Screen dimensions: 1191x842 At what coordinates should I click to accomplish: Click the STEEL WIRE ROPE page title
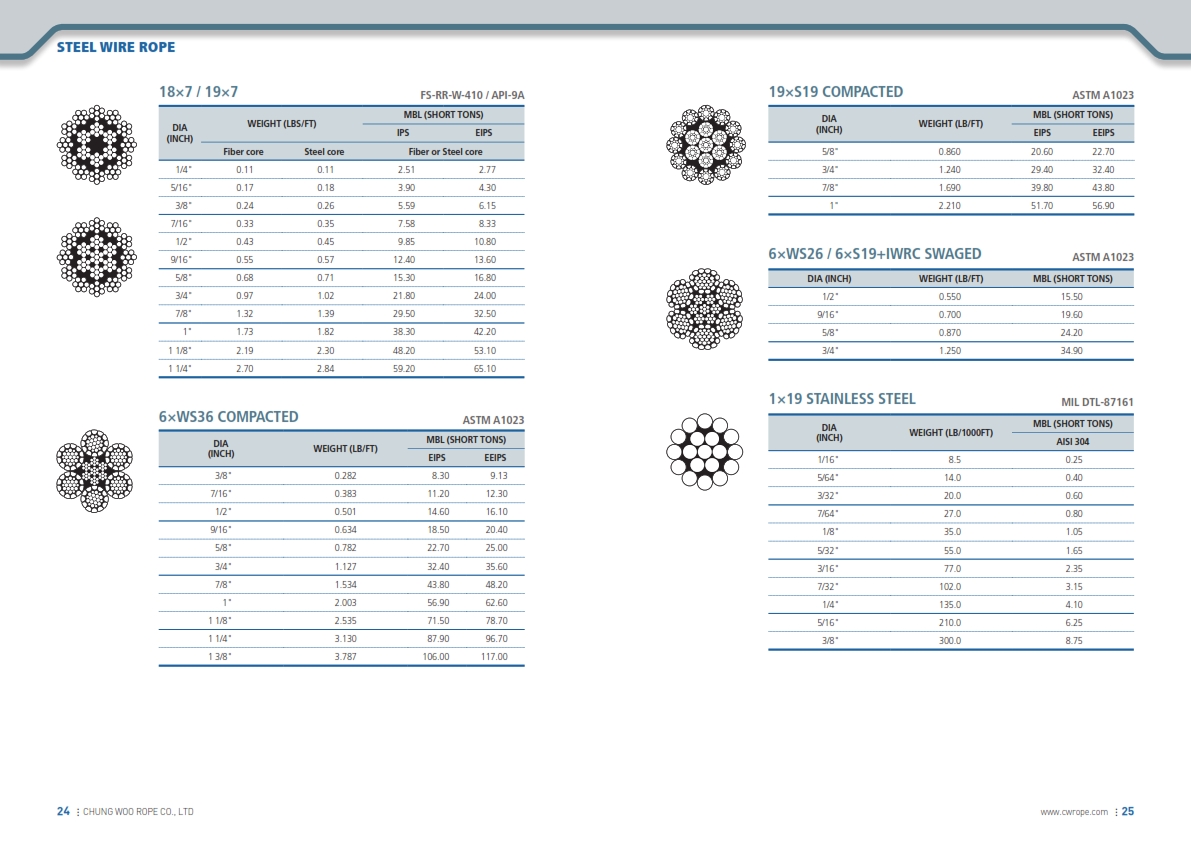point(115,47)
